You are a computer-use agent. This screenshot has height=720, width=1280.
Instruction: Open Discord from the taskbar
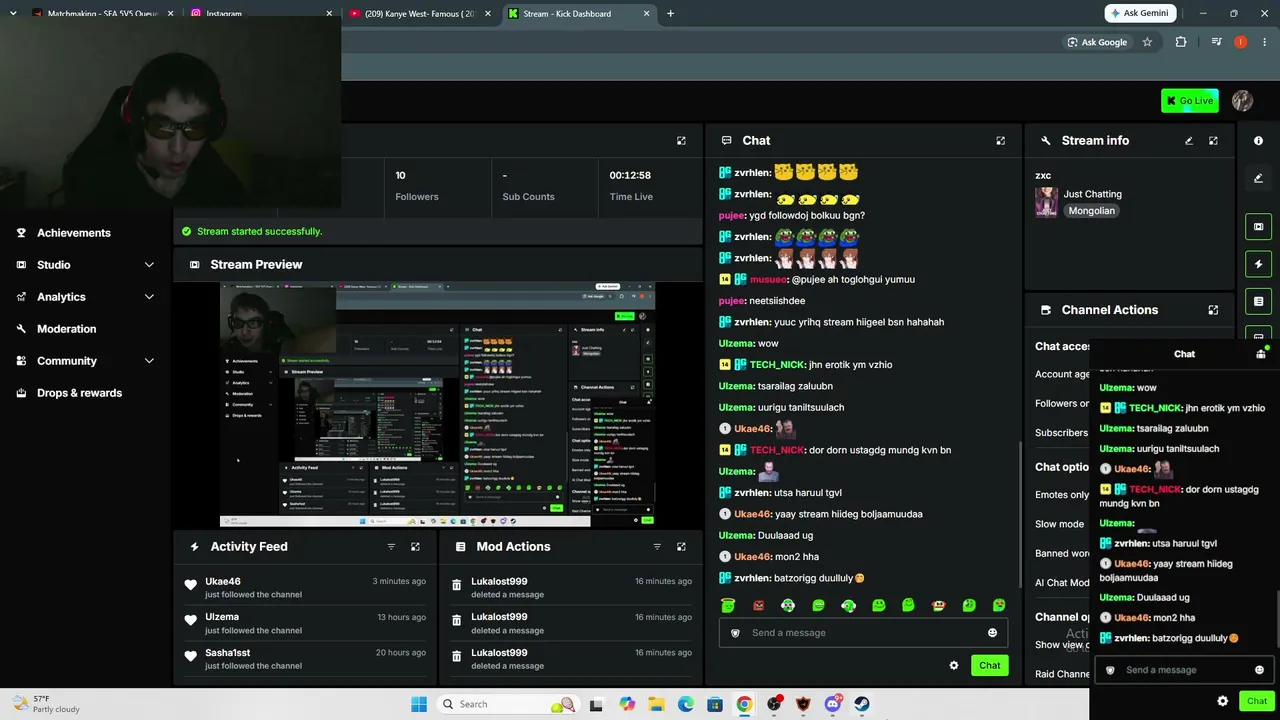coord(832,704)
